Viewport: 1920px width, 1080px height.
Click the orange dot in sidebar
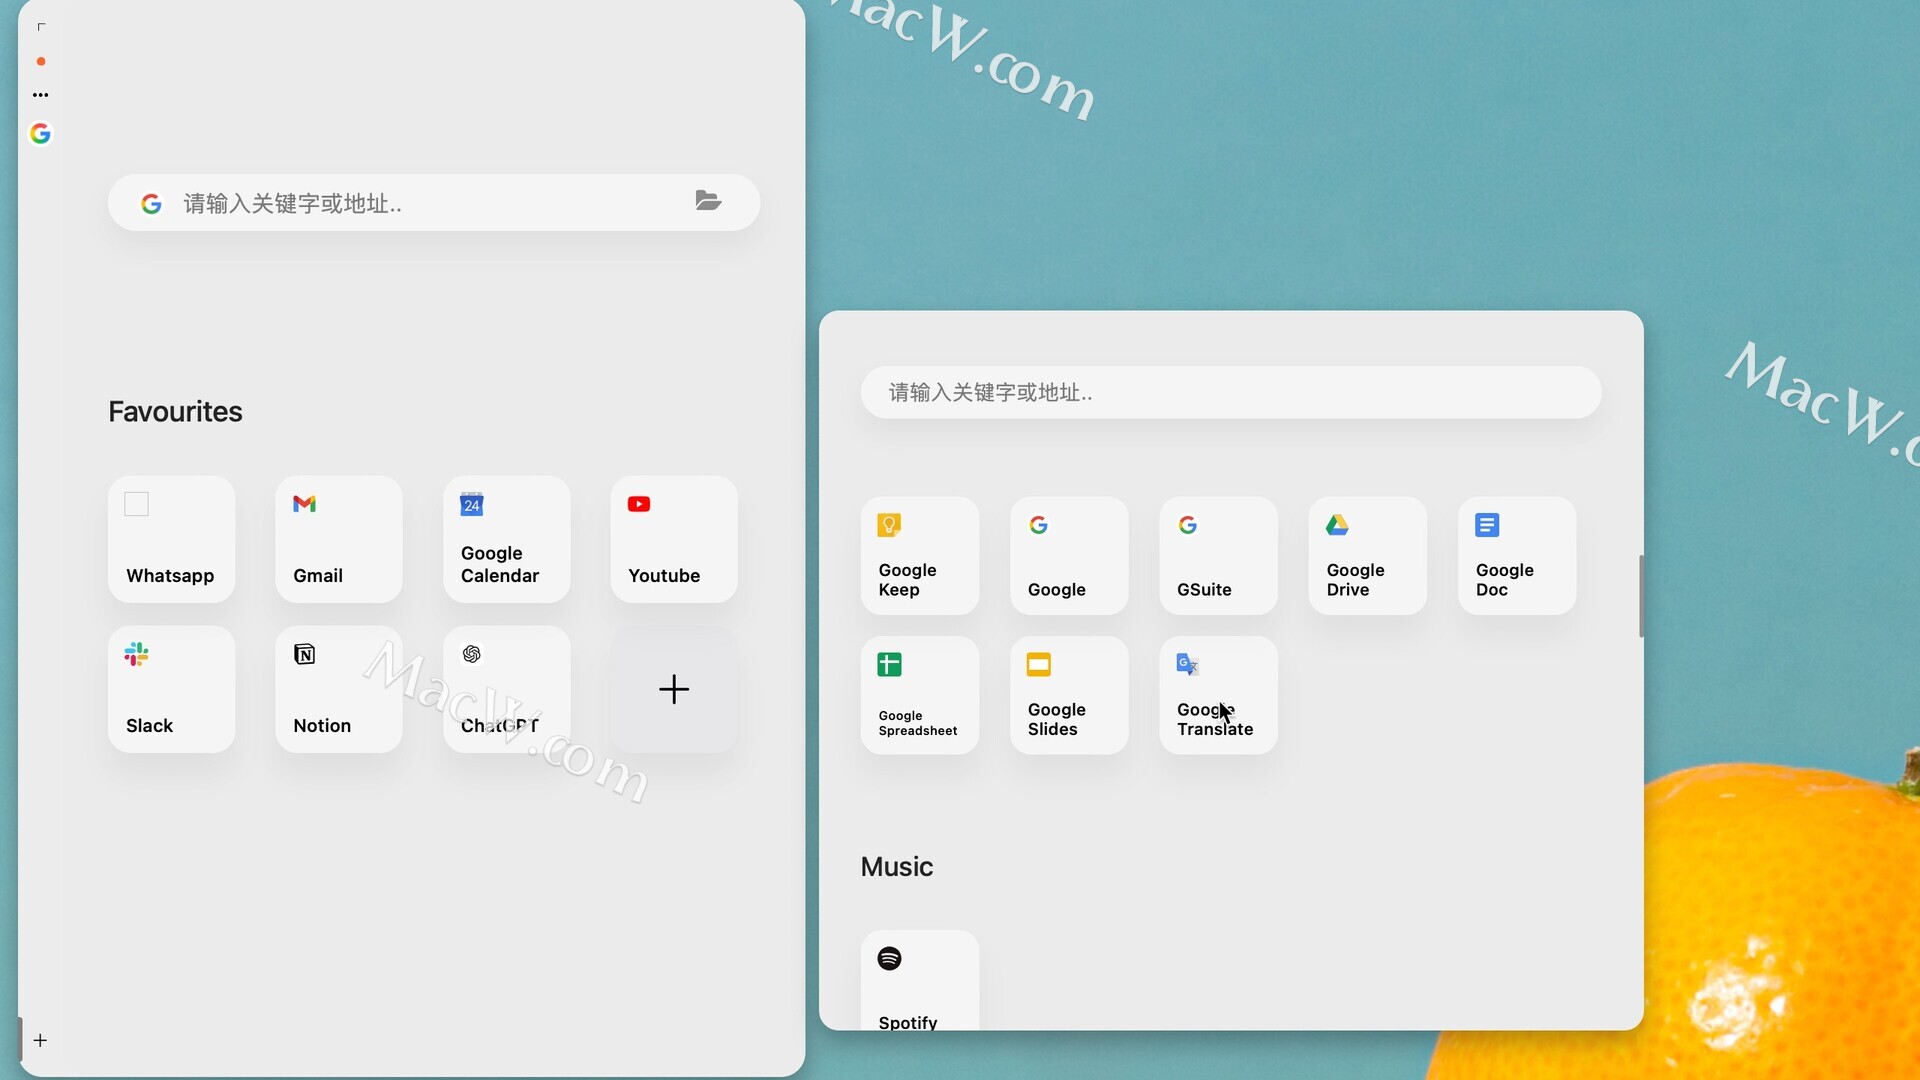tap(41, 61)
